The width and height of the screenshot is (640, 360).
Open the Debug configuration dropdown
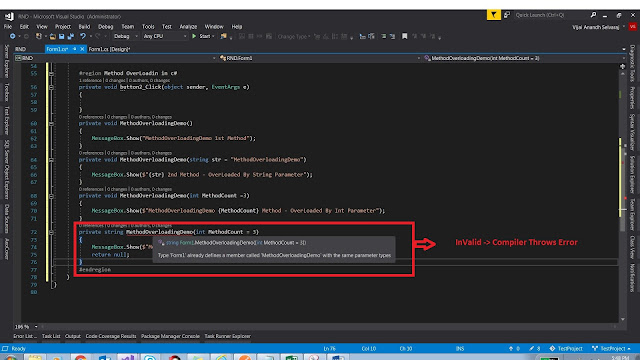(x=126, y=36)
